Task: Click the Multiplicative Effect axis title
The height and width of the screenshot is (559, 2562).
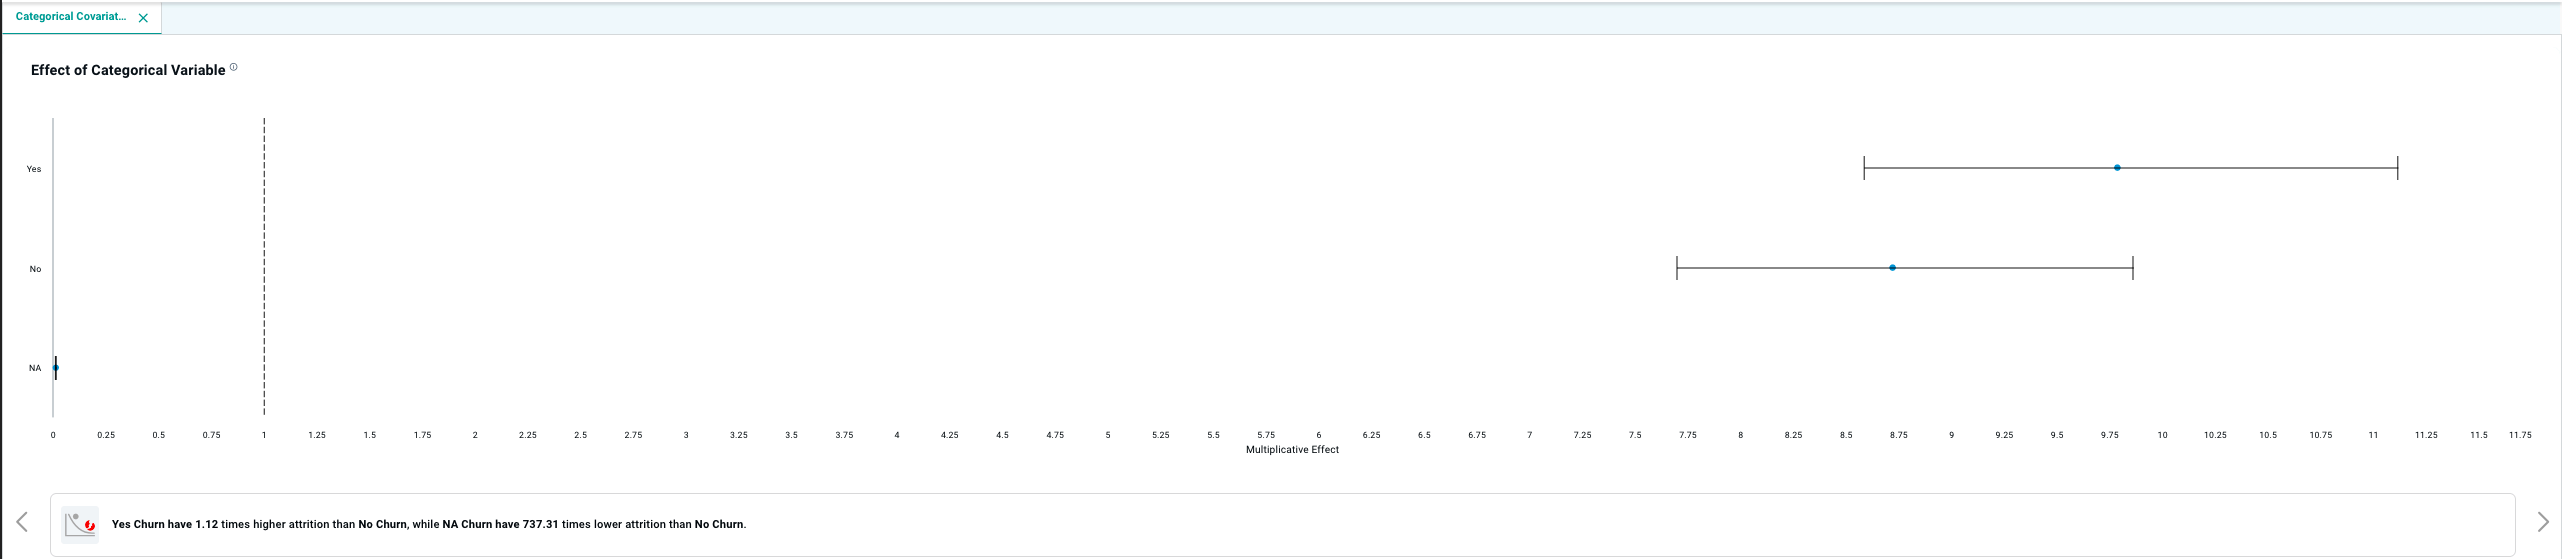Action: (x=1292, y=450)
